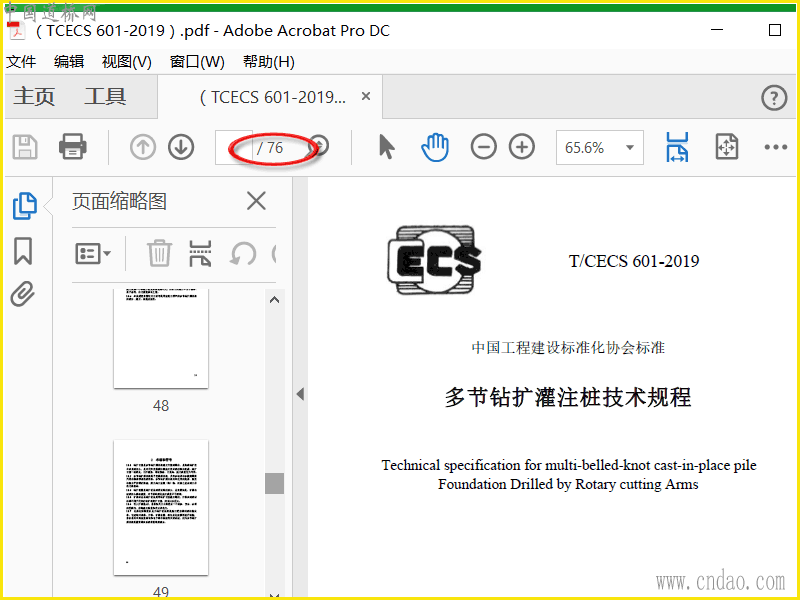
Task: Open the Attachments paperclip icon
Action: 23,294
